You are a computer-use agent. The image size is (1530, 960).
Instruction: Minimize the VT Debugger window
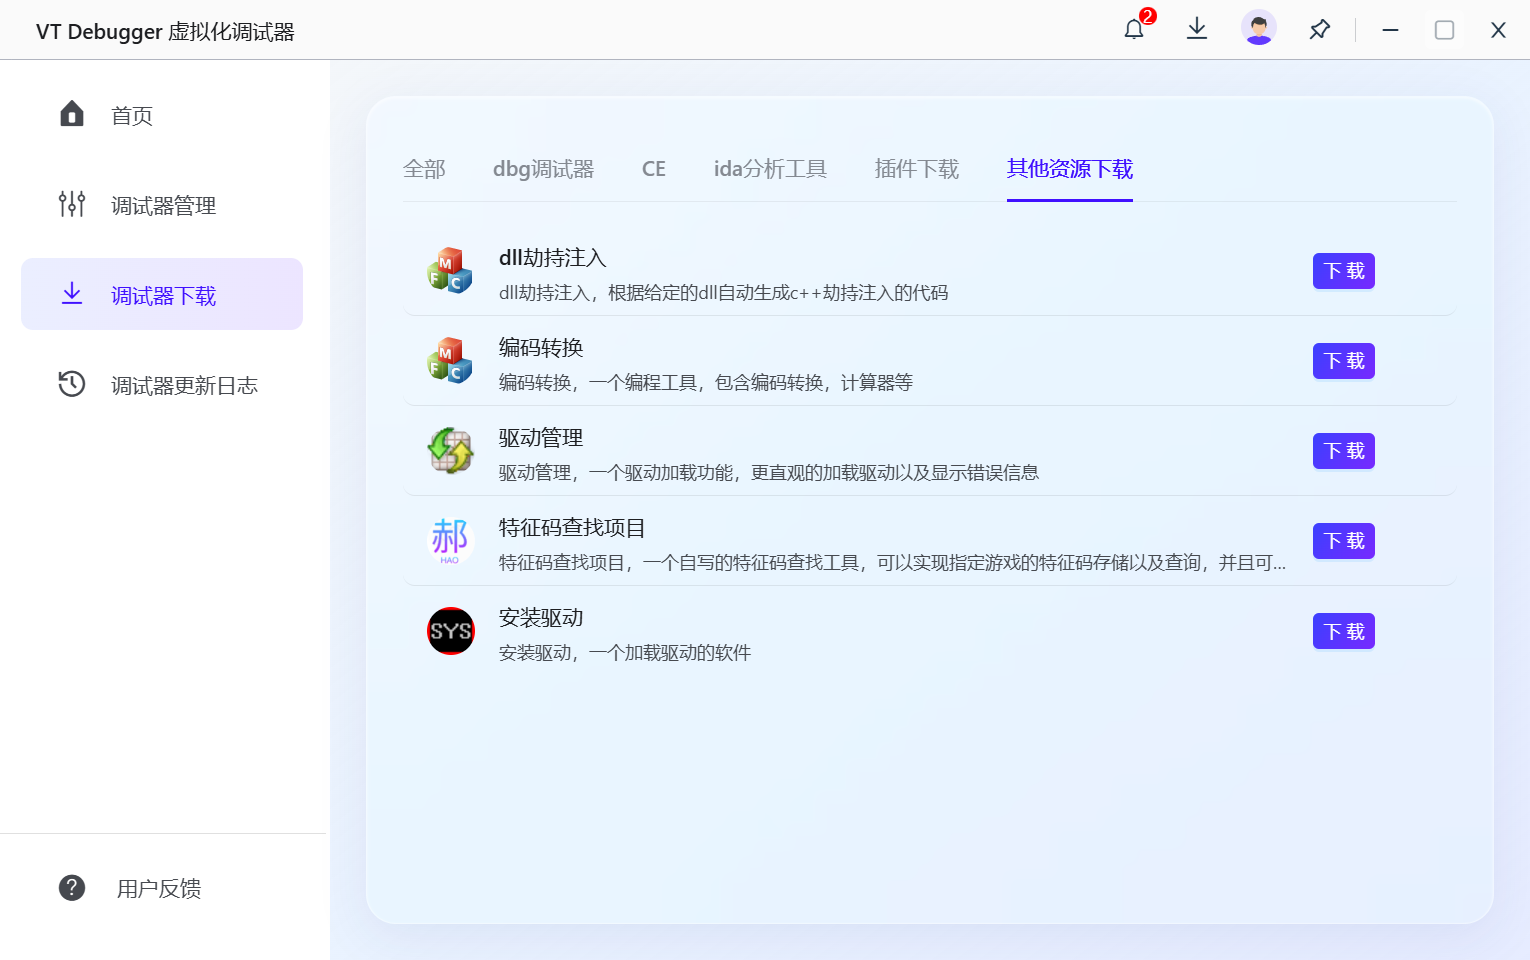tap(1390, 30)
